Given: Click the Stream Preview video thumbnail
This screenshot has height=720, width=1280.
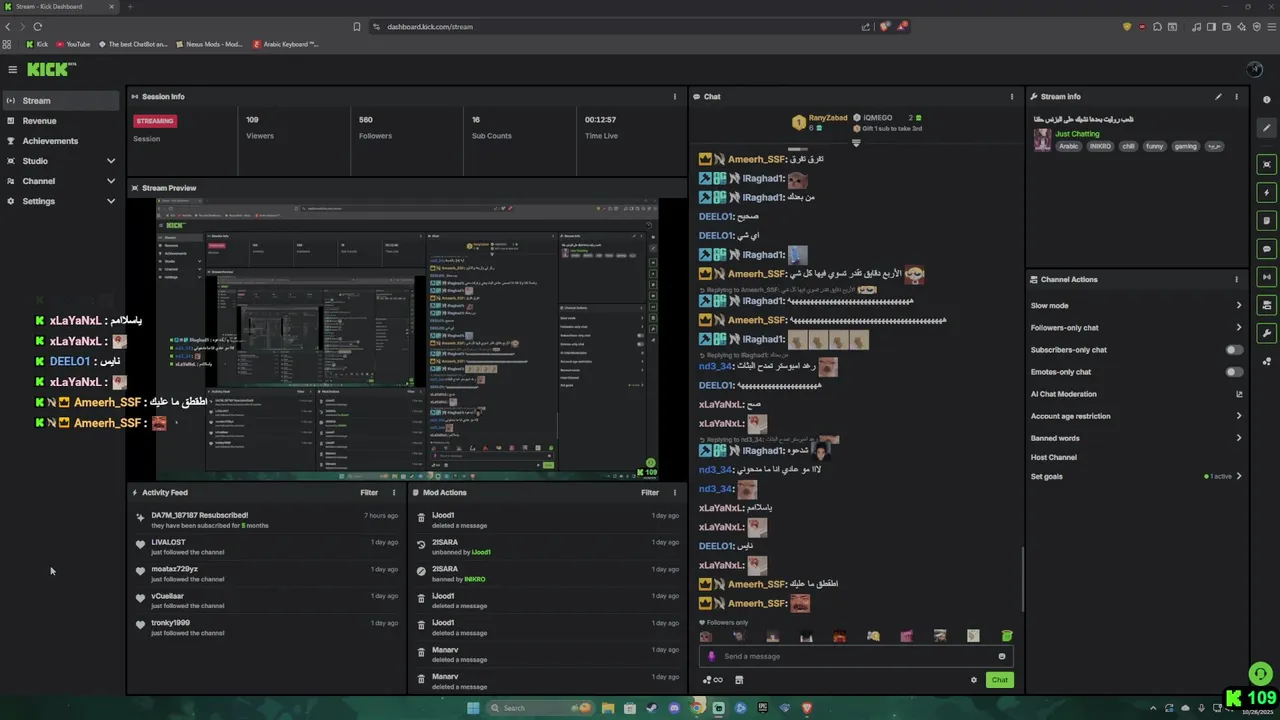Looking at the screenshot, I should click(x=406, y=339).
